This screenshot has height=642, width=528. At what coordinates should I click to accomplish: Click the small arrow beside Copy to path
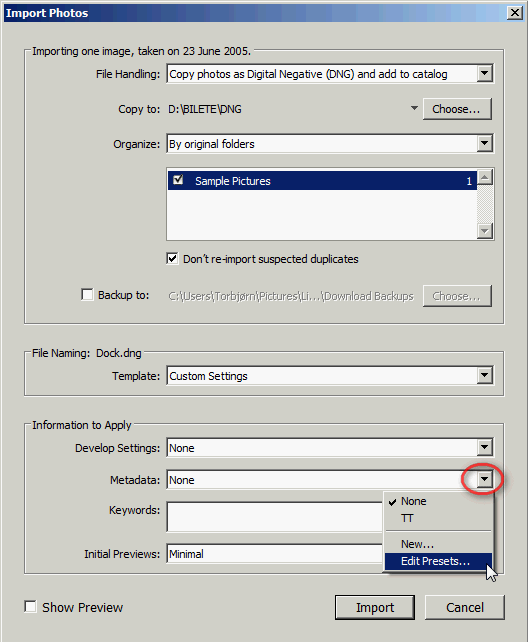pyautogui.click(x=414, y=108)
